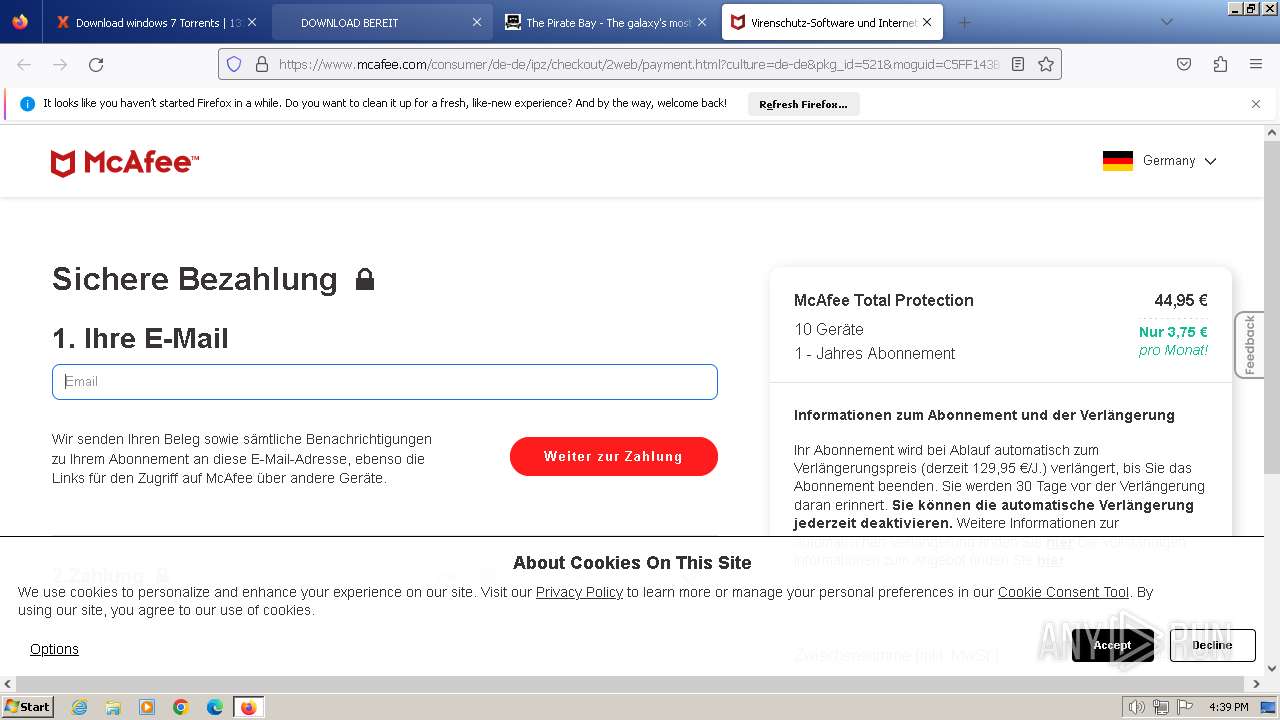Open Windows Media Player from taskbar
1280x720 pixels.
coord(147,707)
